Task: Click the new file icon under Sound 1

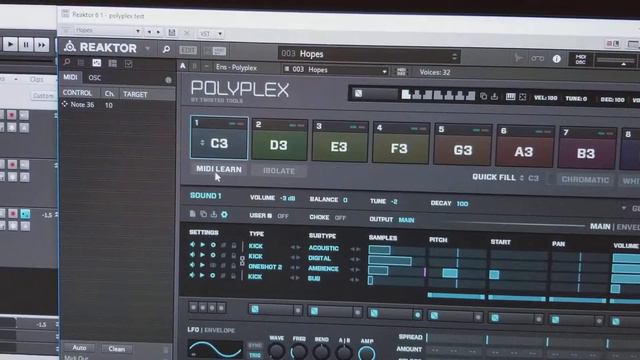Action: pos(193,213)
